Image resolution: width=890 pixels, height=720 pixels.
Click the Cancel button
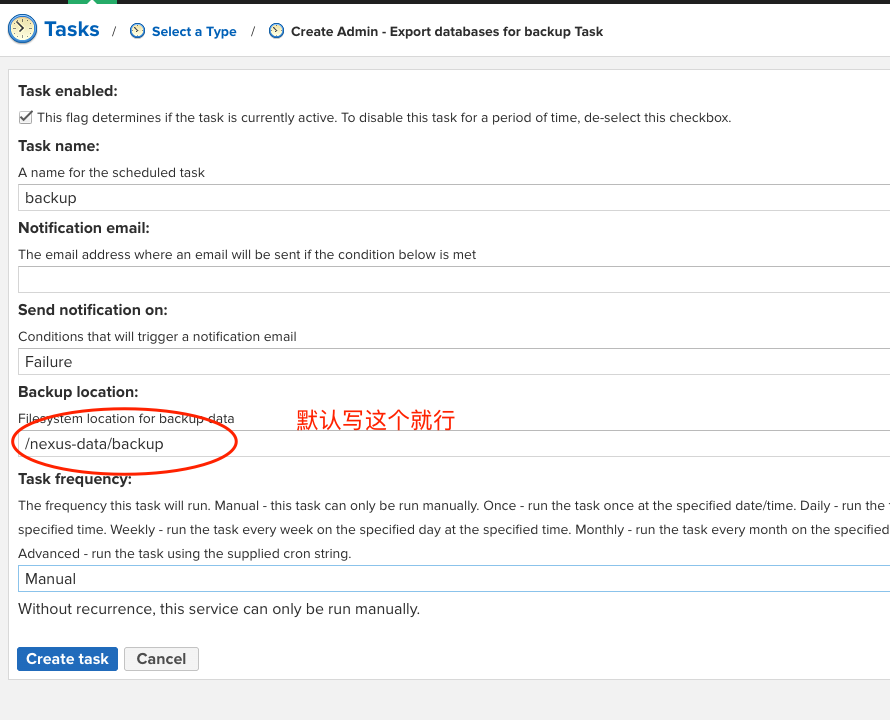pos(161,659)
